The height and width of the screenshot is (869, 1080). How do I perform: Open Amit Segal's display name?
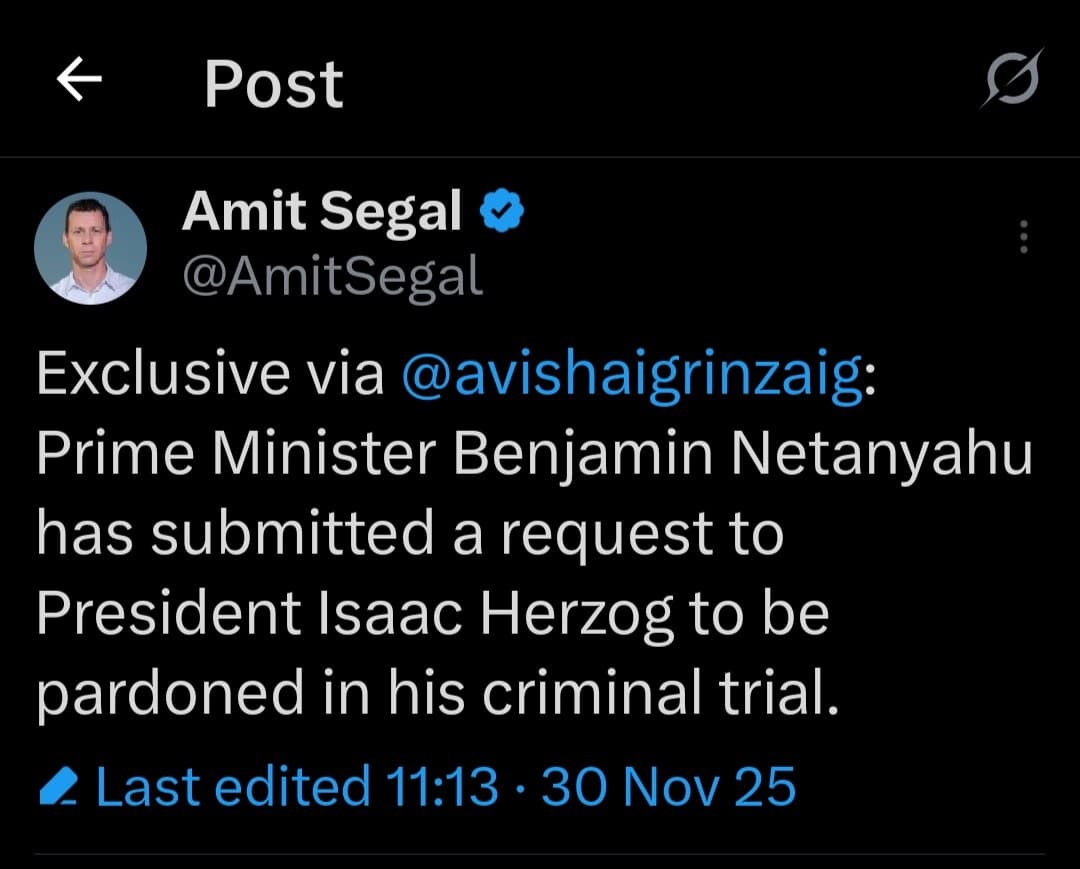[320, 210]
